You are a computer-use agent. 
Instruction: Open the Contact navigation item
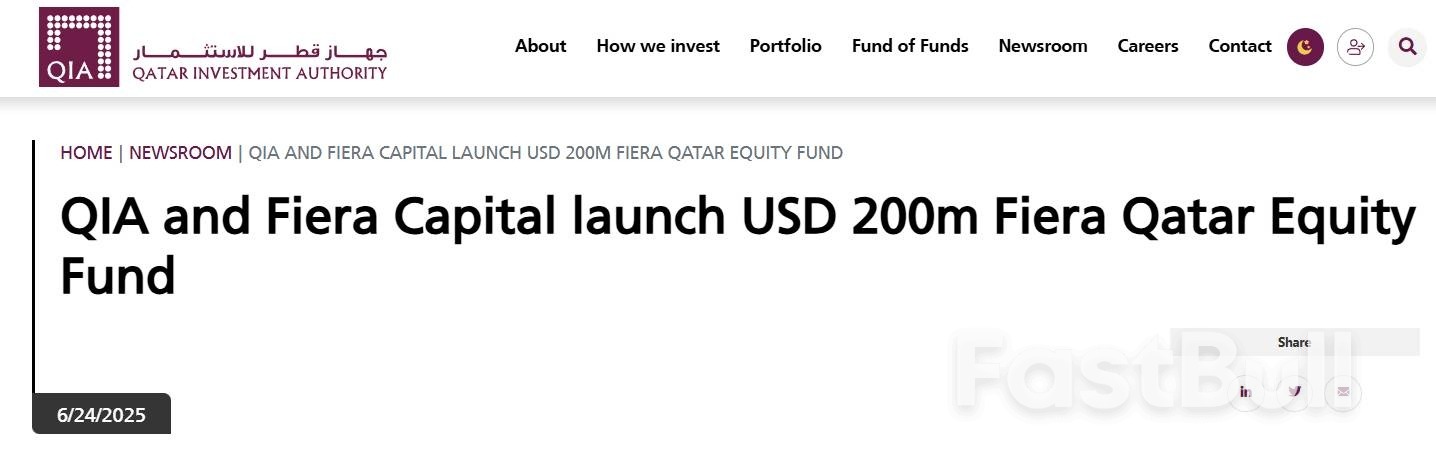coord(1240,46)
